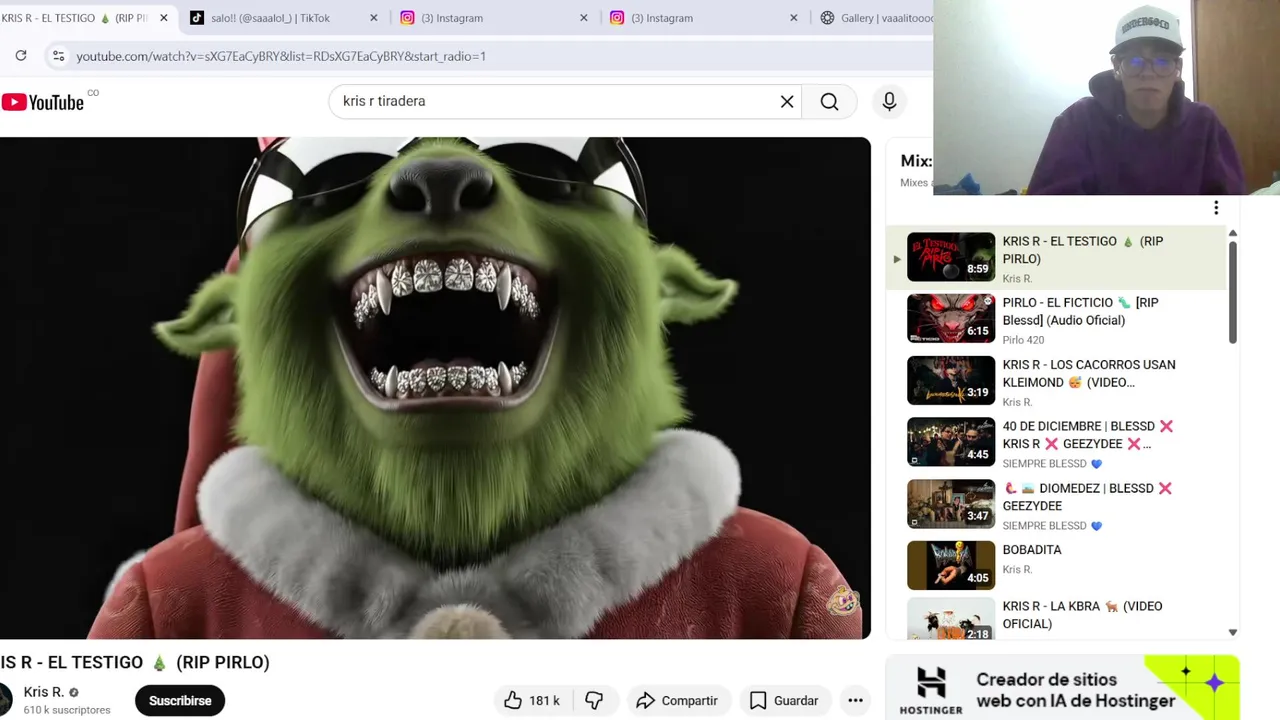The height and width of the screenshot is (720, 1280).
Task: Select the DIOMEDEZ | BLESSD title
Action: pos(1087,497)
